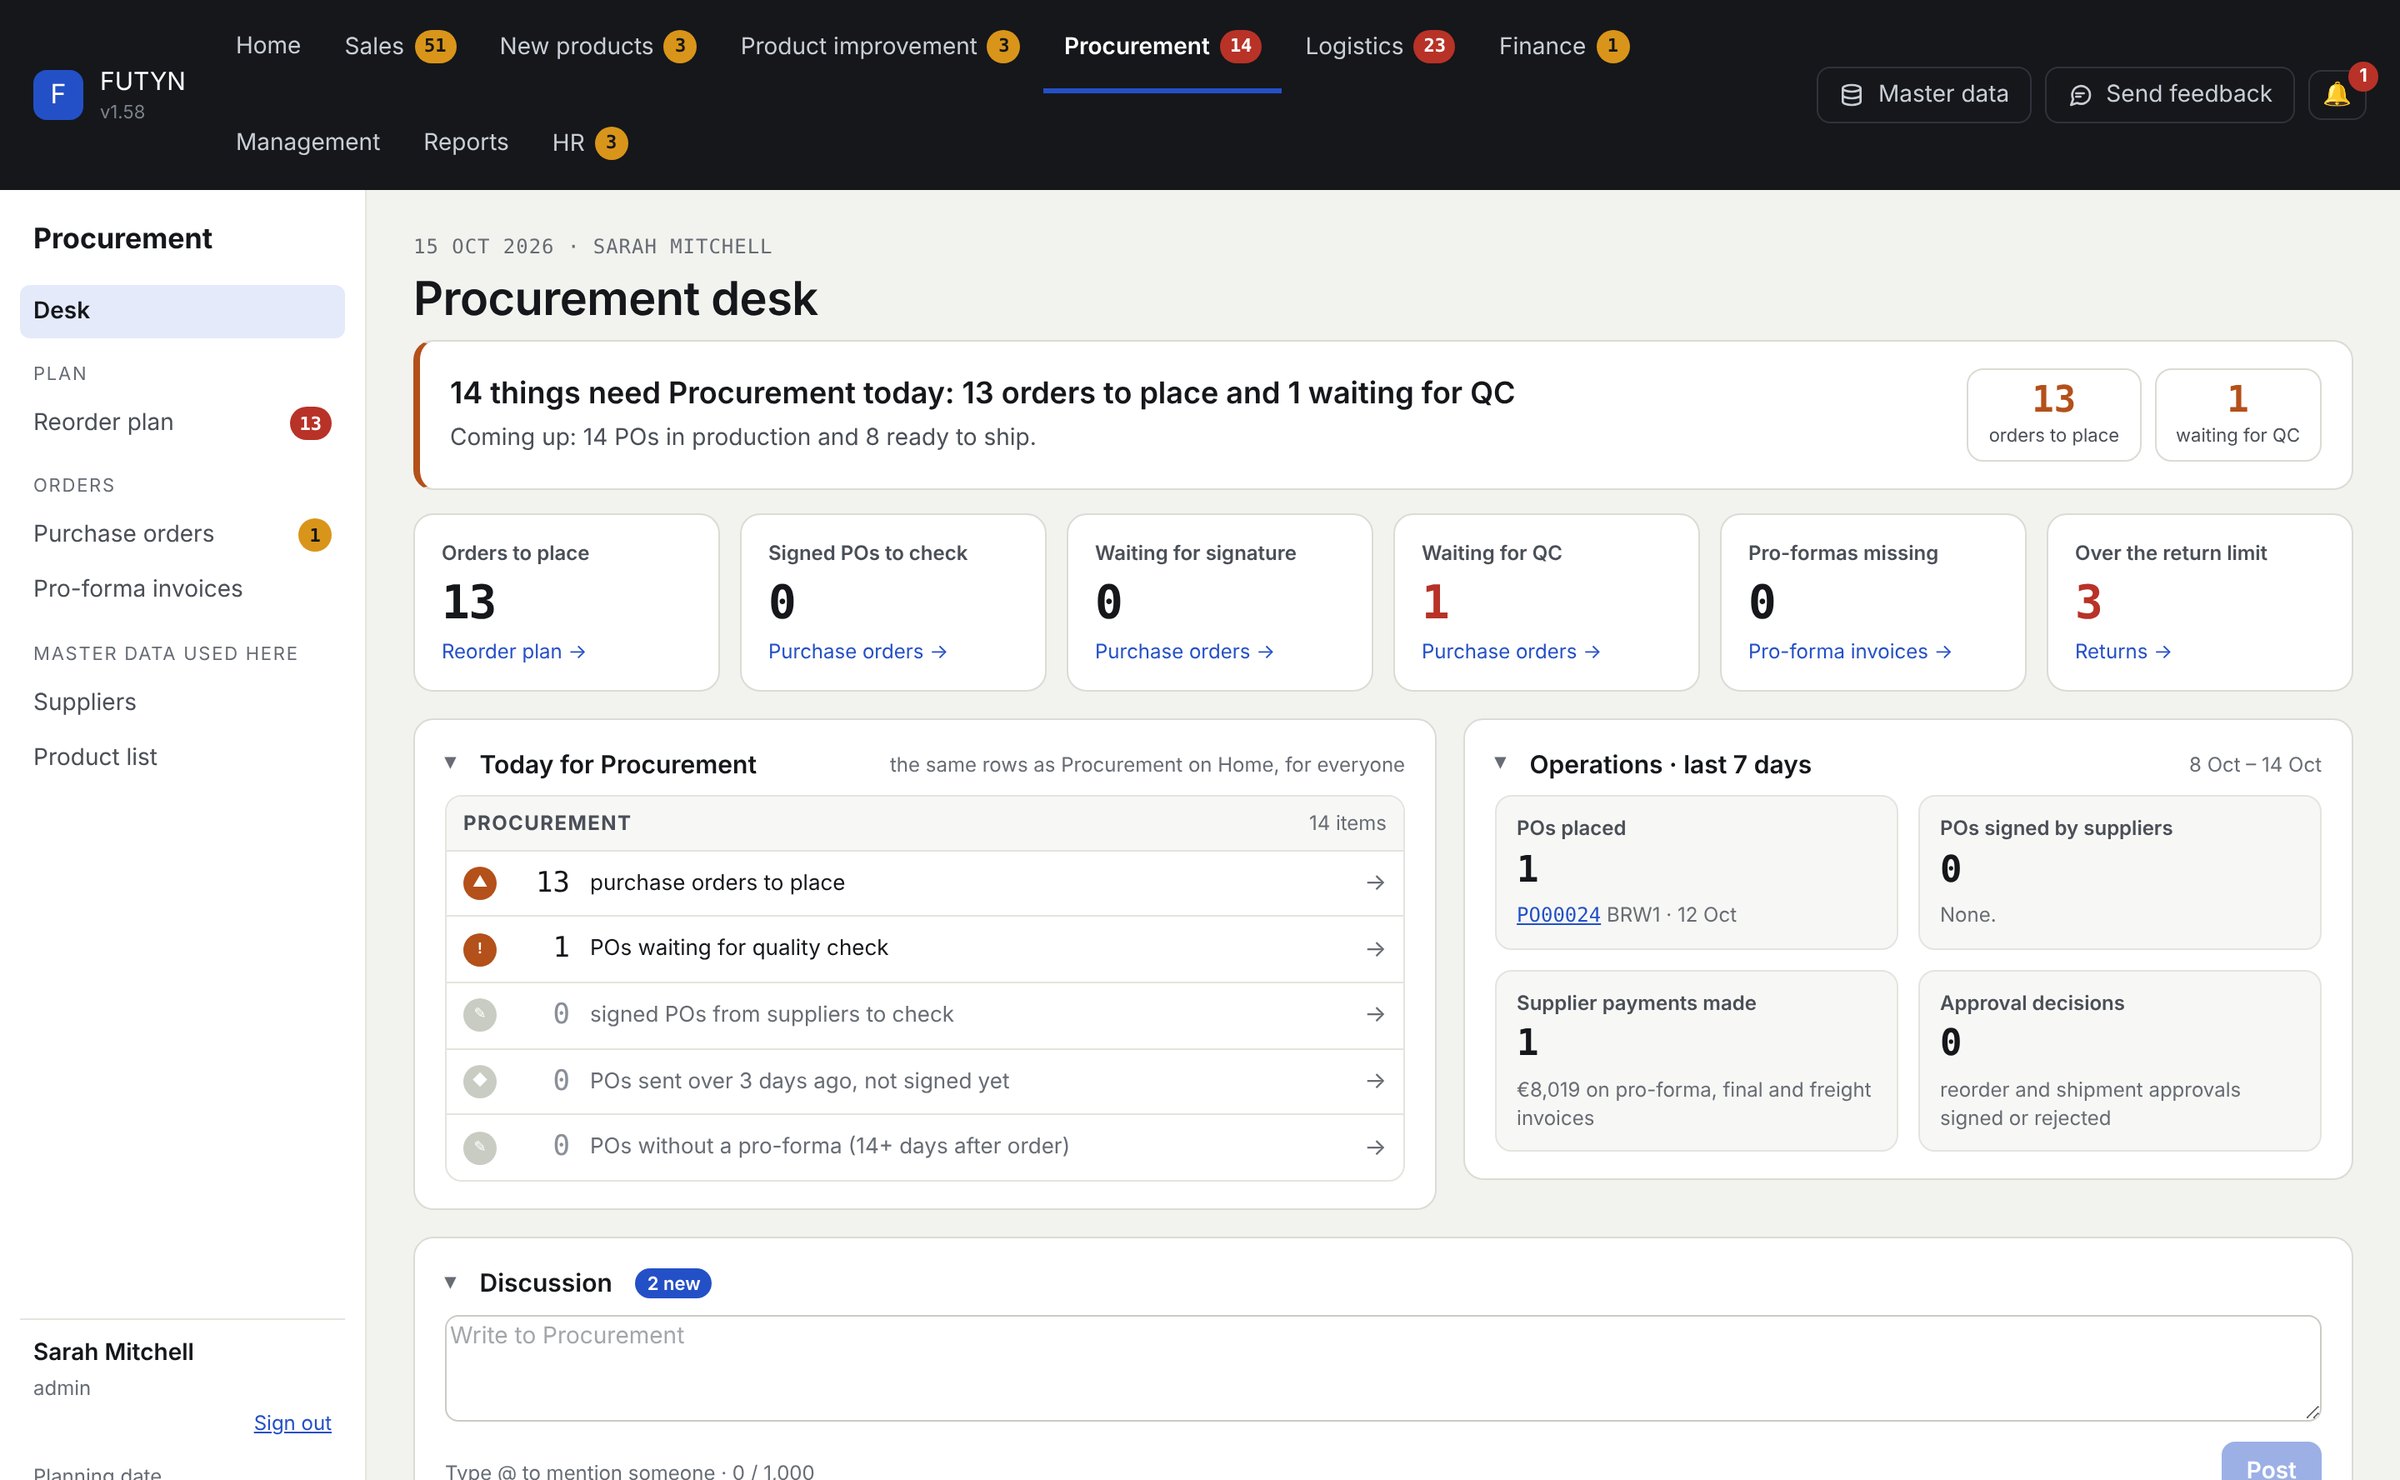Select the Procurement tab
The image size is (2400, 1480).
click(x=1162, y=46)
